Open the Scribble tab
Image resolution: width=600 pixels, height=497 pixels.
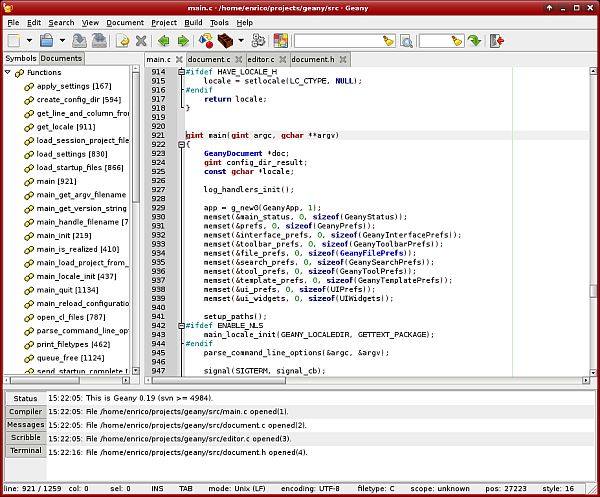pos(25,437)
